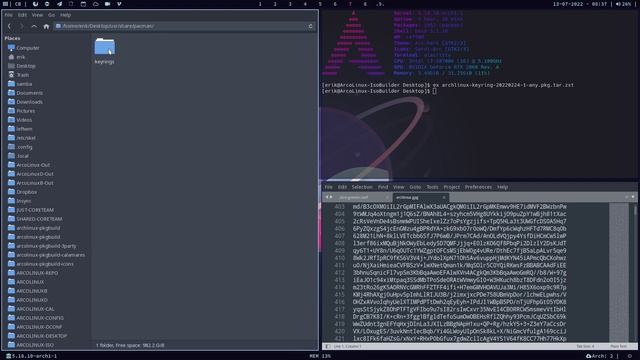Open the text editor Find menu
Viewport: 640px width, 360px height.
coord(383,187)
